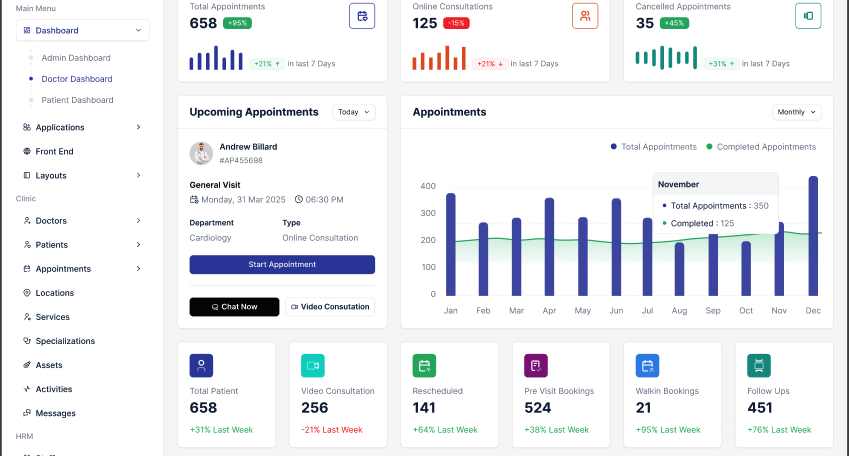Toggle Completed Appointments legend series
The height and width of the screenshot is (456, 849).
pyautogui.click(x=761, y=147)
